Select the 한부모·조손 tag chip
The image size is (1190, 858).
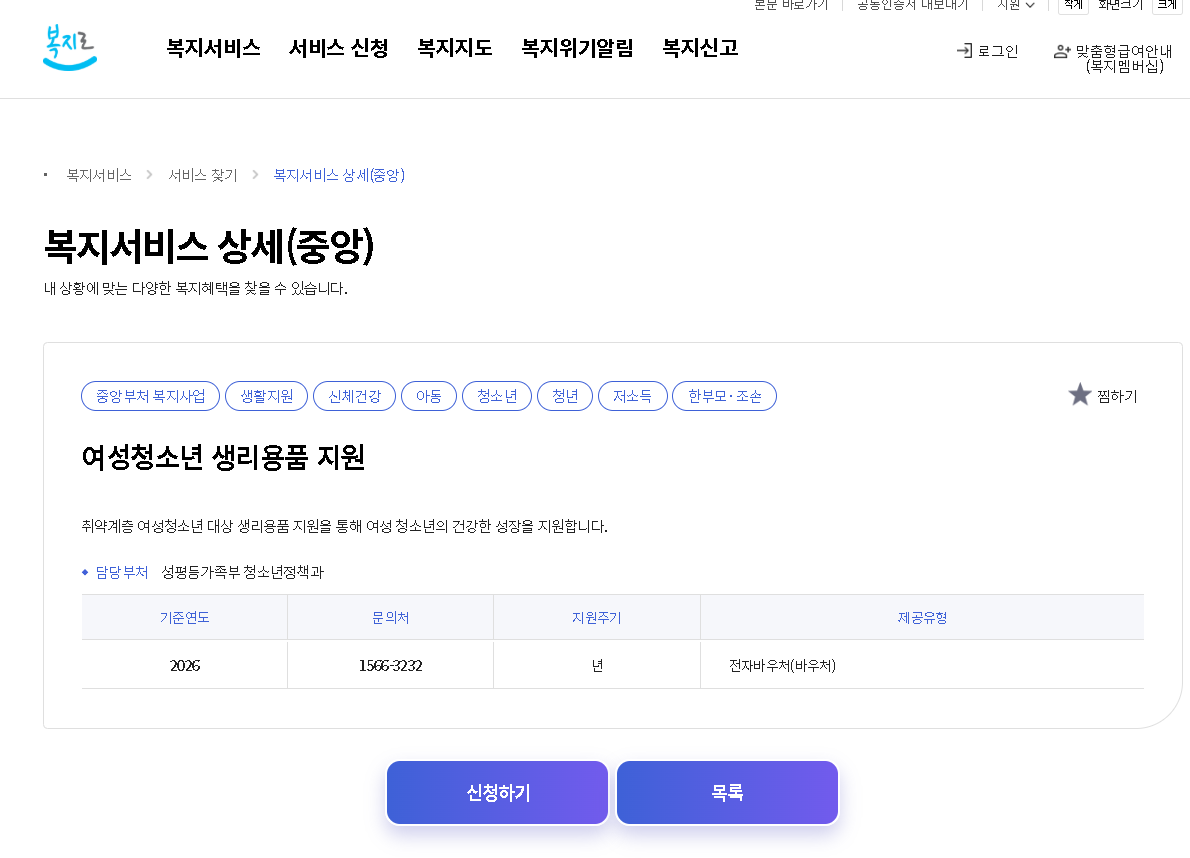point(724,396)
